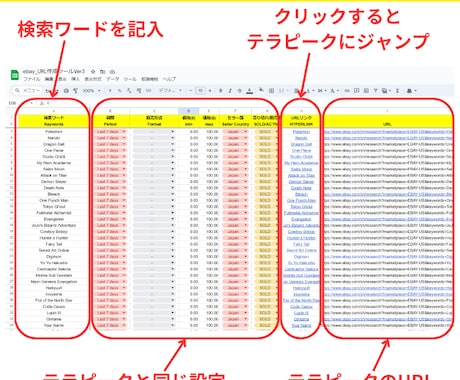Click the menu search box
The height and width of the screenshot is (380, 460).
(27, 91)
